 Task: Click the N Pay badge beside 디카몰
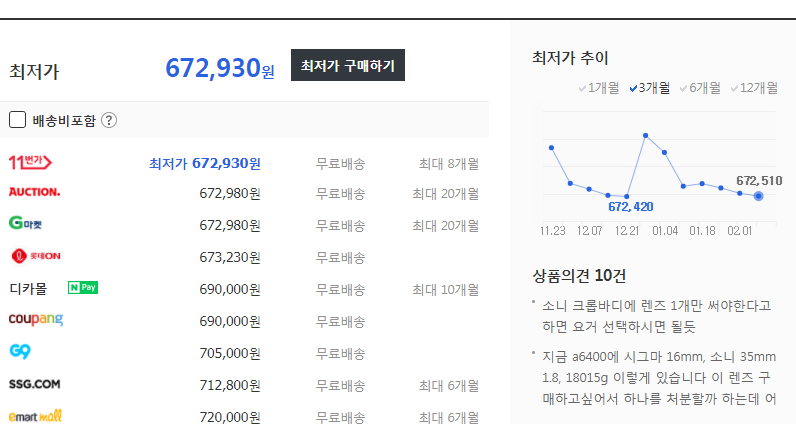83,288
